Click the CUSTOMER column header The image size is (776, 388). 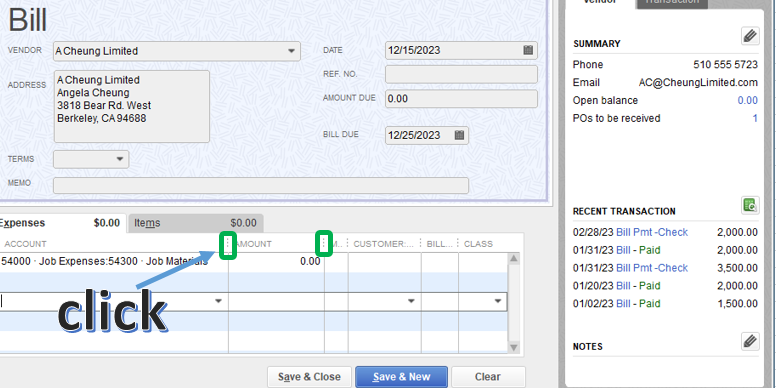(384, 244)
